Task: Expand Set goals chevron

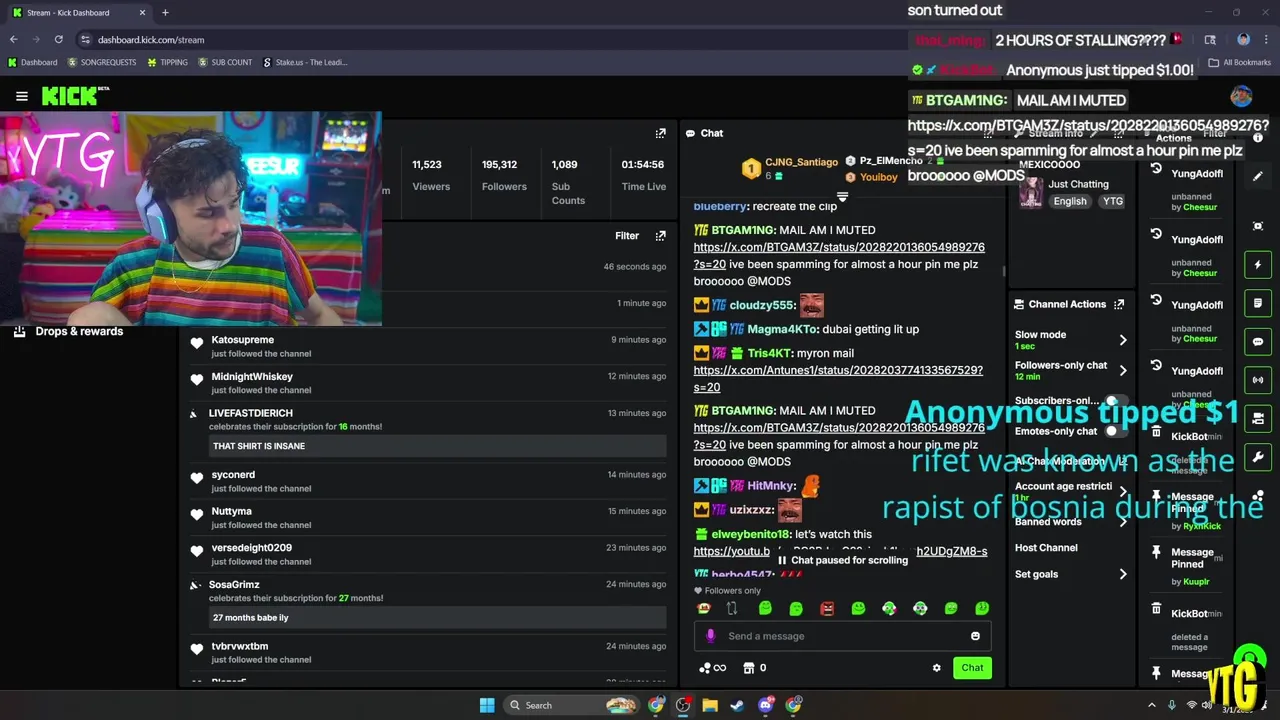Action: point(1123,574)
